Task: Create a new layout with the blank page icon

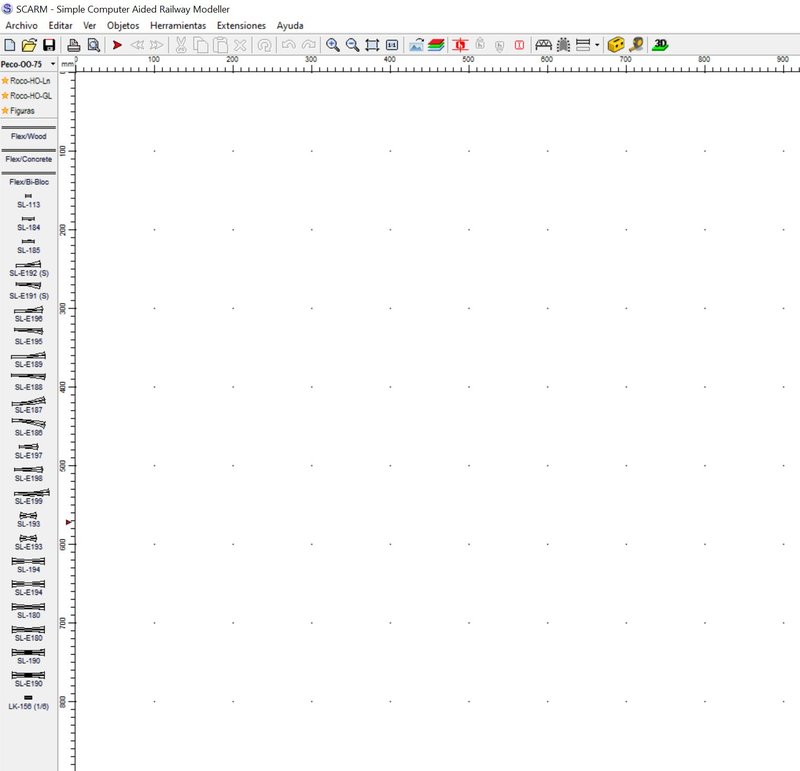Action: point(9,45)
